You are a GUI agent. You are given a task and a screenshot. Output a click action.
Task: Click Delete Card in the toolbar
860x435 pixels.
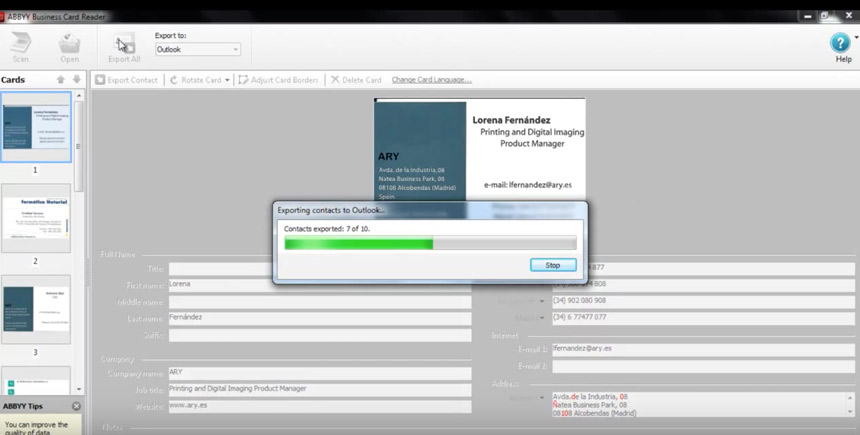point(356,80)
